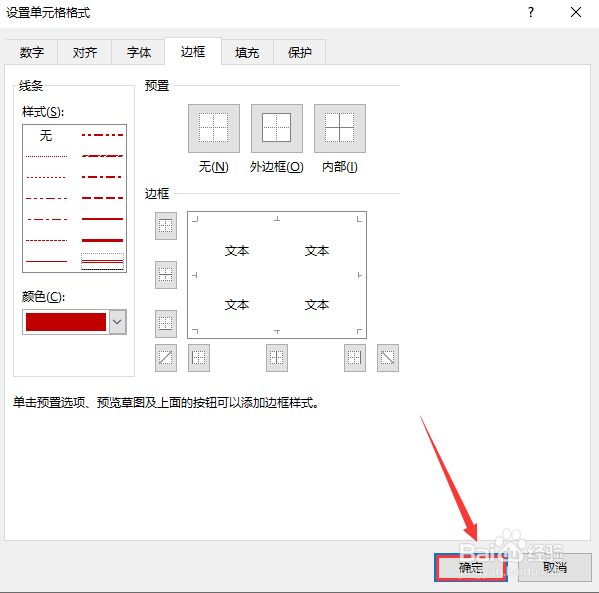Select the medium dash-dot-dot line style
The image size is (599, 593).
coord(102,135)
